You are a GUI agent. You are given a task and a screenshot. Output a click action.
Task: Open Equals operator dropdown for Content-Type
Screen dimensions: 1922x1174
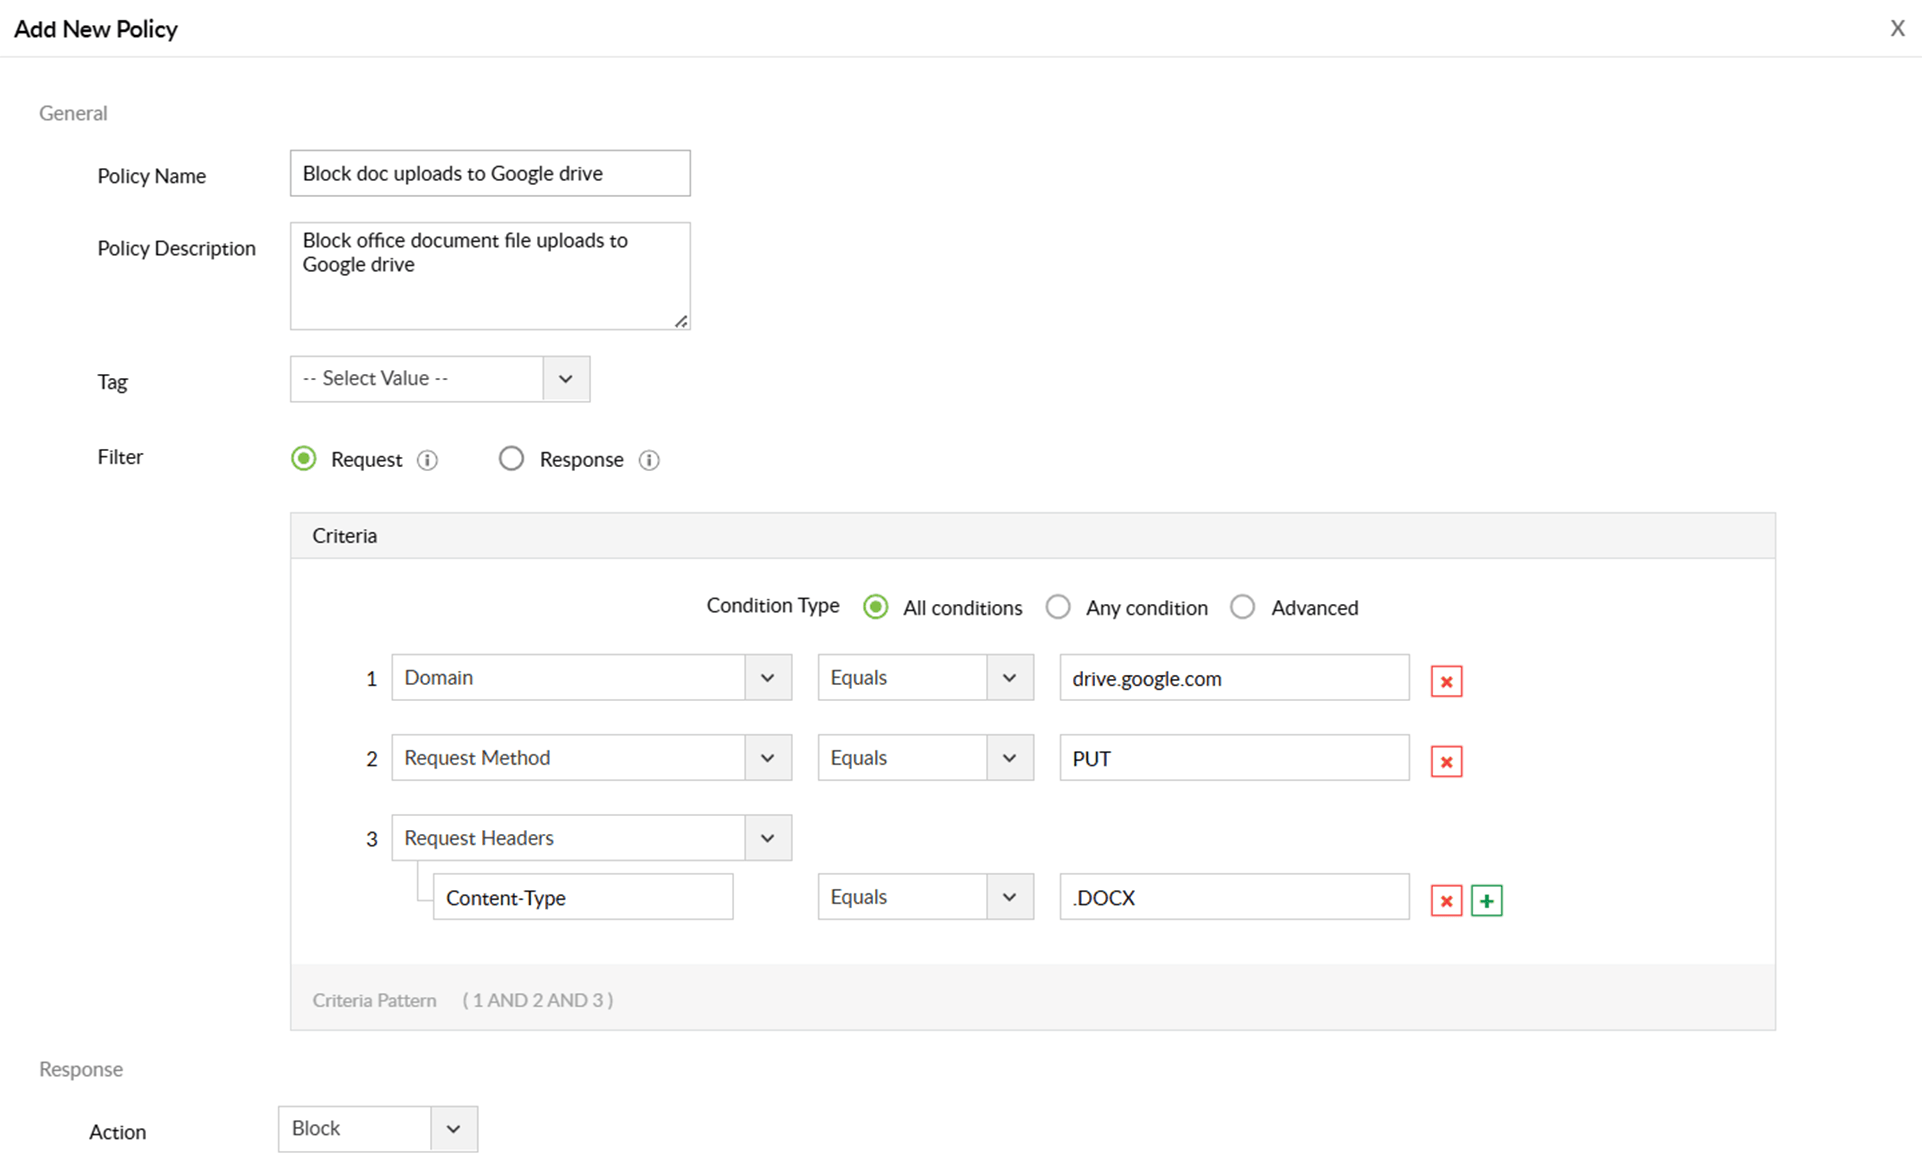click(x=1009, y=897)
